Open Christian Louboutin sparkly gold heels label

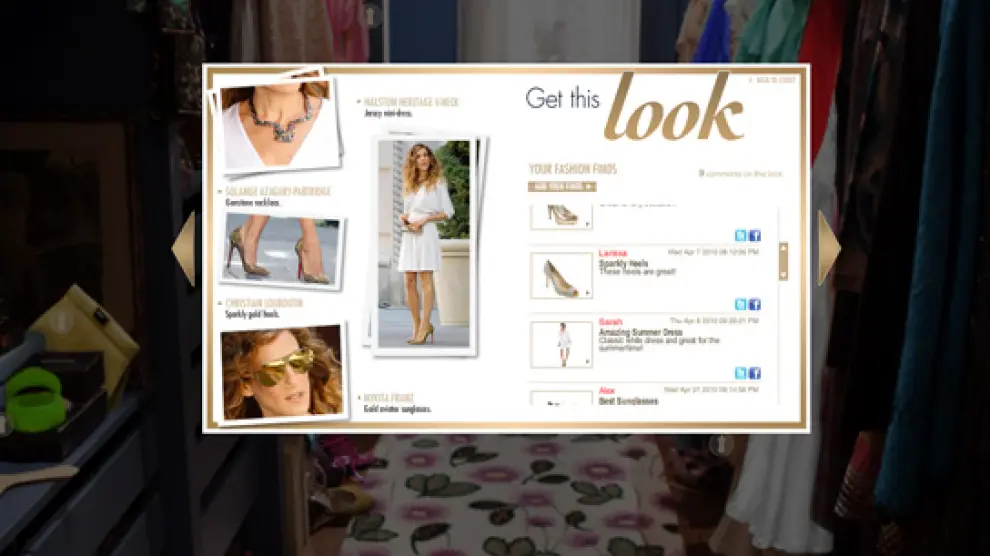[264, 303]
